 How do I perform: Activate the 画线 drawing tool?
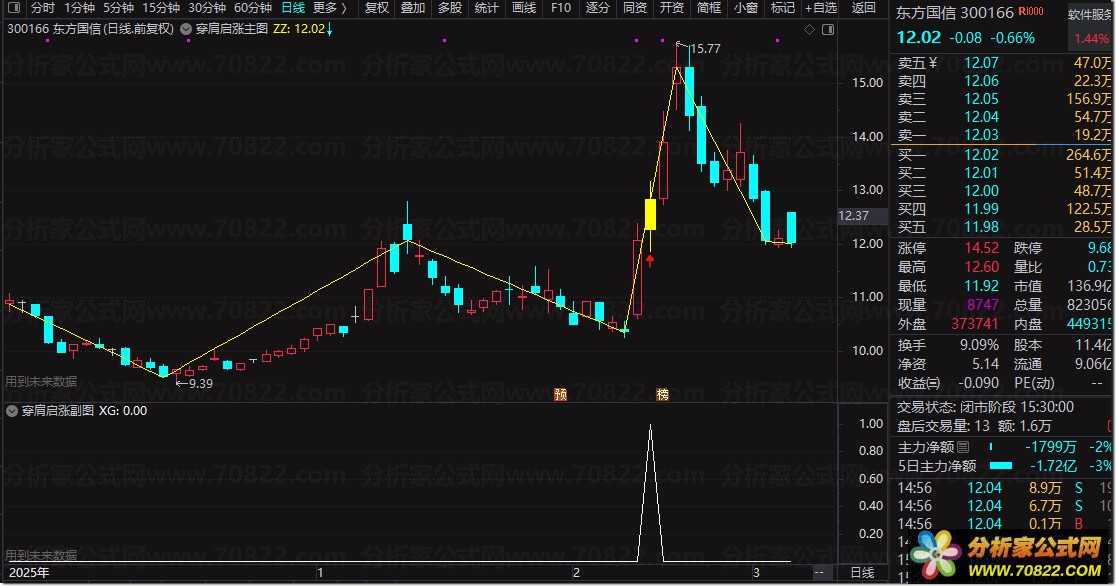(524, 8)
